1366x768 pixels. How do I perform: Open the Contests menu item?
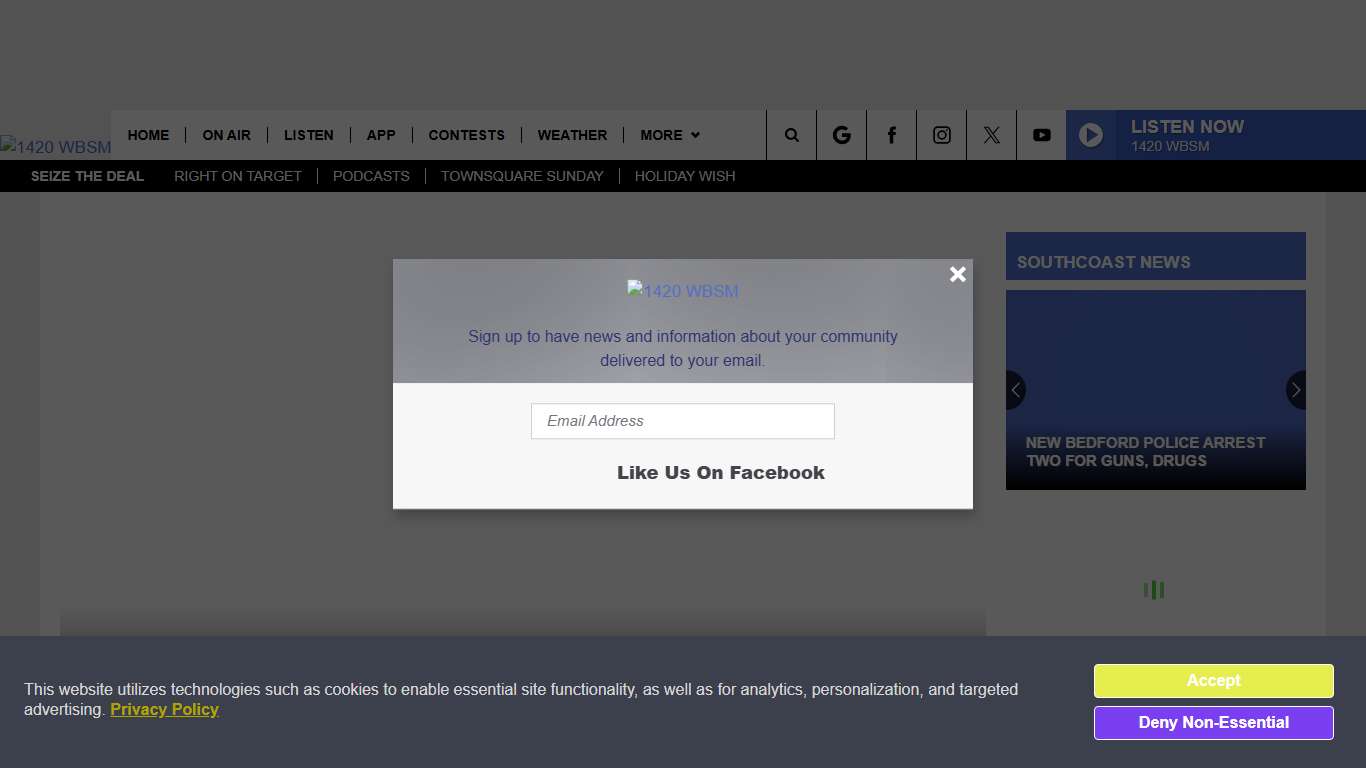[x=466, y=135]
